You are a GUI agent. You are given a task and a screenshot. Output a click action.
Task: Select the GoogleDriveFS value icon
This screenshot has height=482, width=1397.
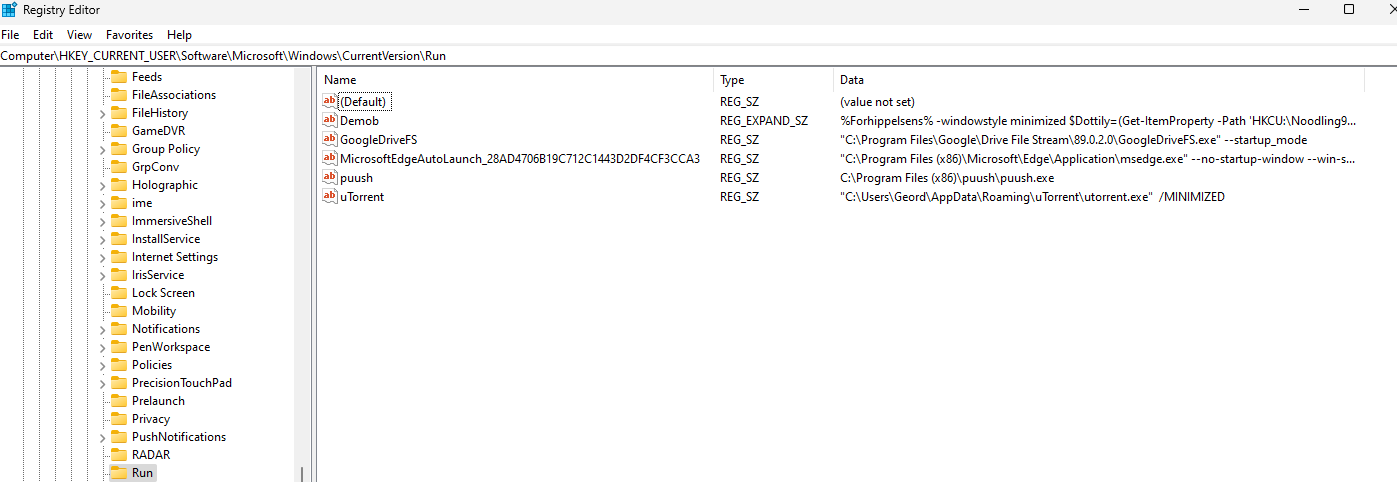(330, 140)
